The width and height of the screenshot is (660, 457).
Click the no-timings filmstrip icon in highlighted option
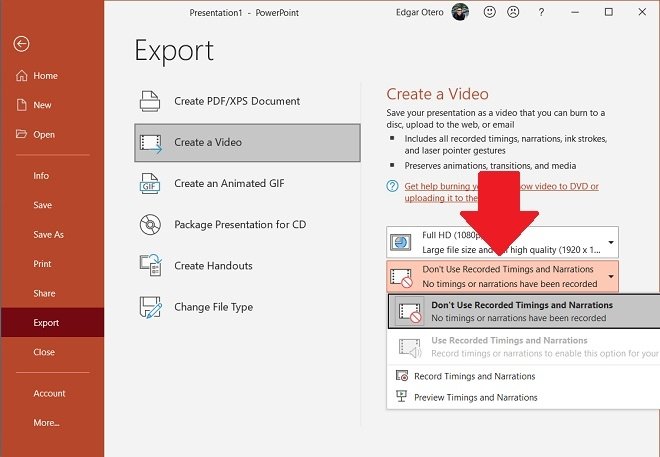pos(410,312)
